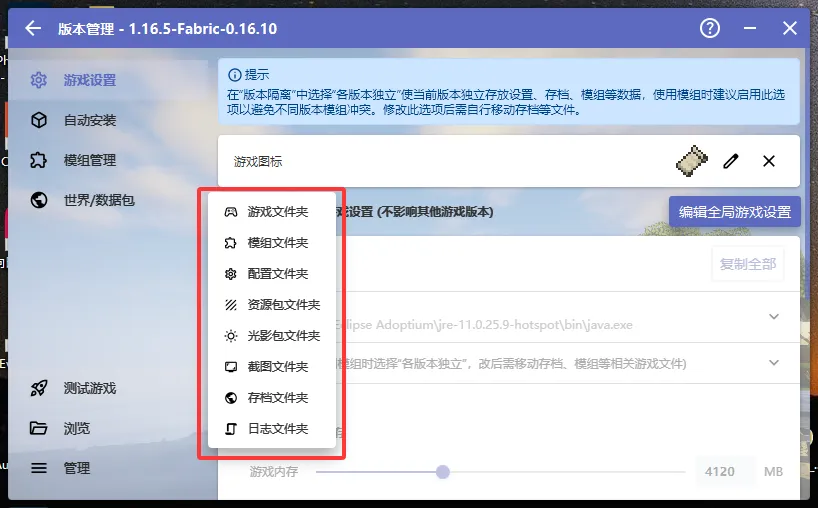
Task: Expand the version isolation dropdown chevron
Action: [x=773, y=363]
